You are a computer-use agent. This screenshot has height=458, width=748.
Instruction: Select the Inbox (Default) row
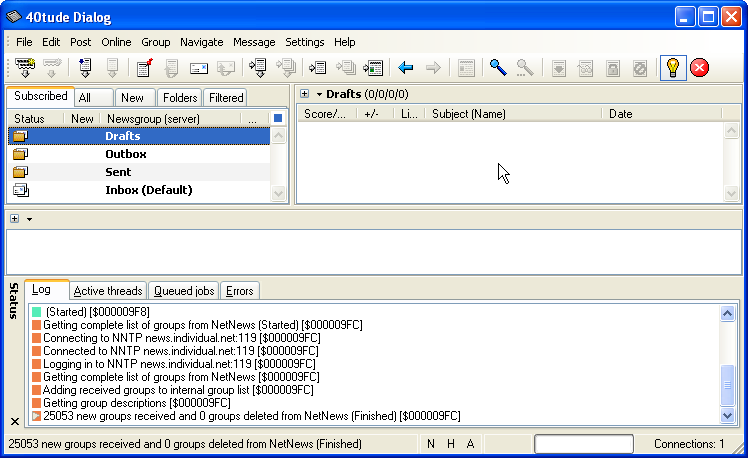(139, 190)
